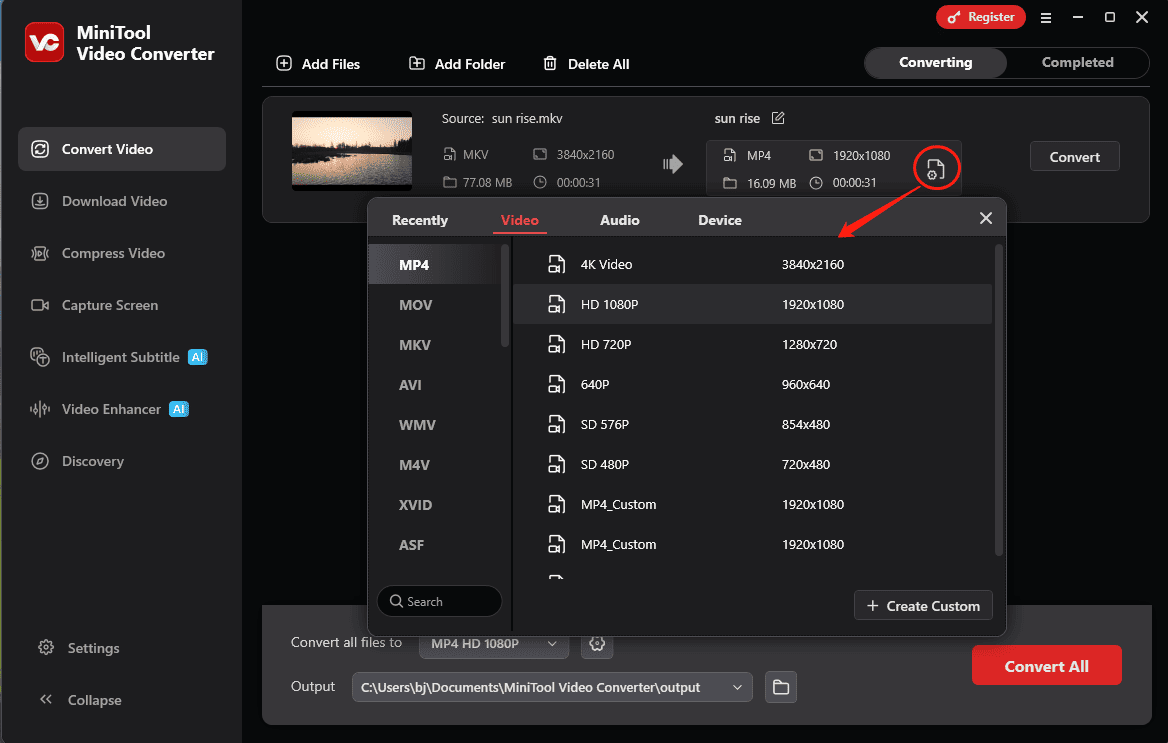This screenshot has width=1168, height=743.
Task: Choose the 640P preset
Action: [x=752, y=385]
